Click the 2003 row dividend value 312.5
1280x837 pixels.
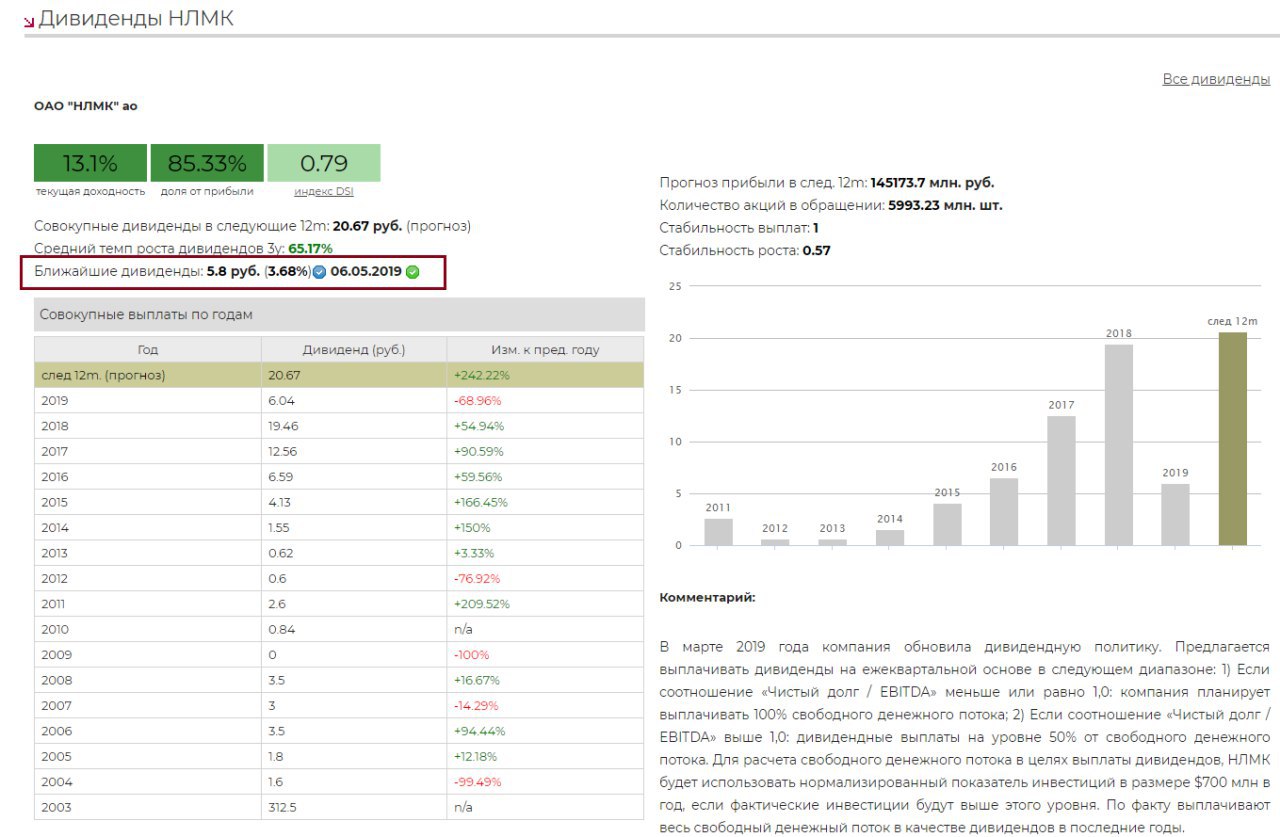[283, 807]
